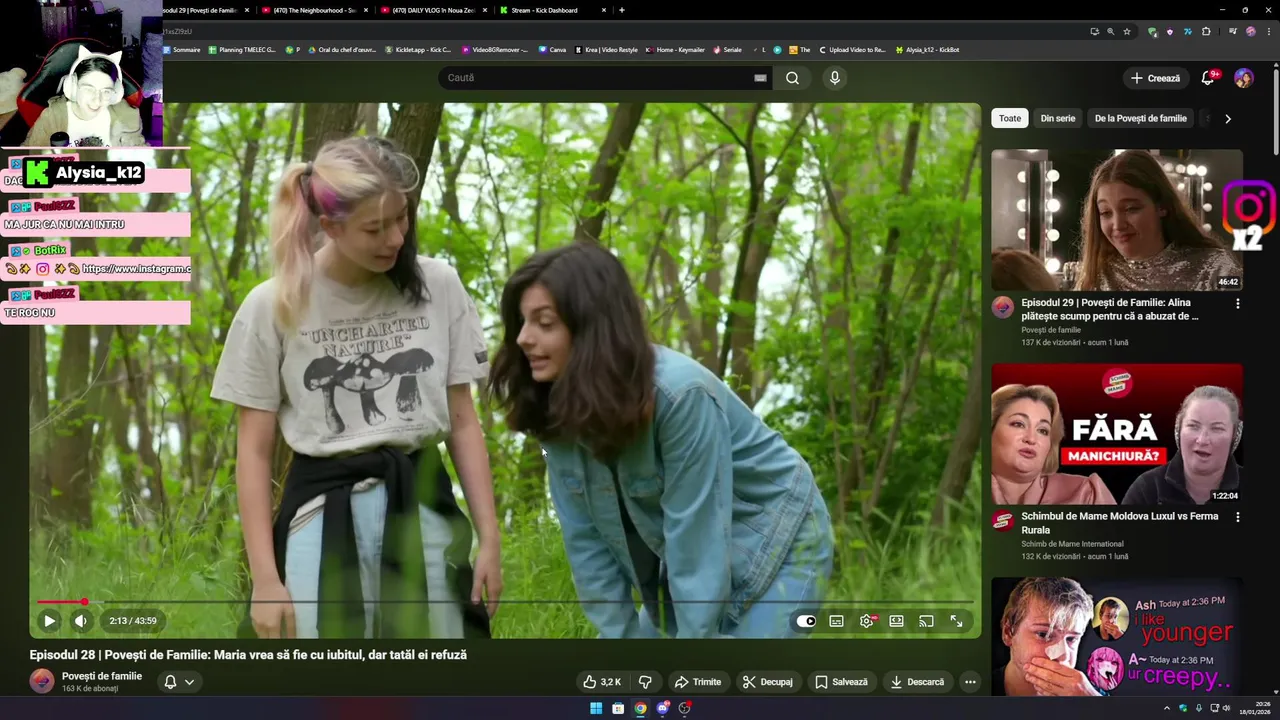This screenshot has height=720, width=1280.
Task: Open Windows Start menu
Action: (596, 708)
